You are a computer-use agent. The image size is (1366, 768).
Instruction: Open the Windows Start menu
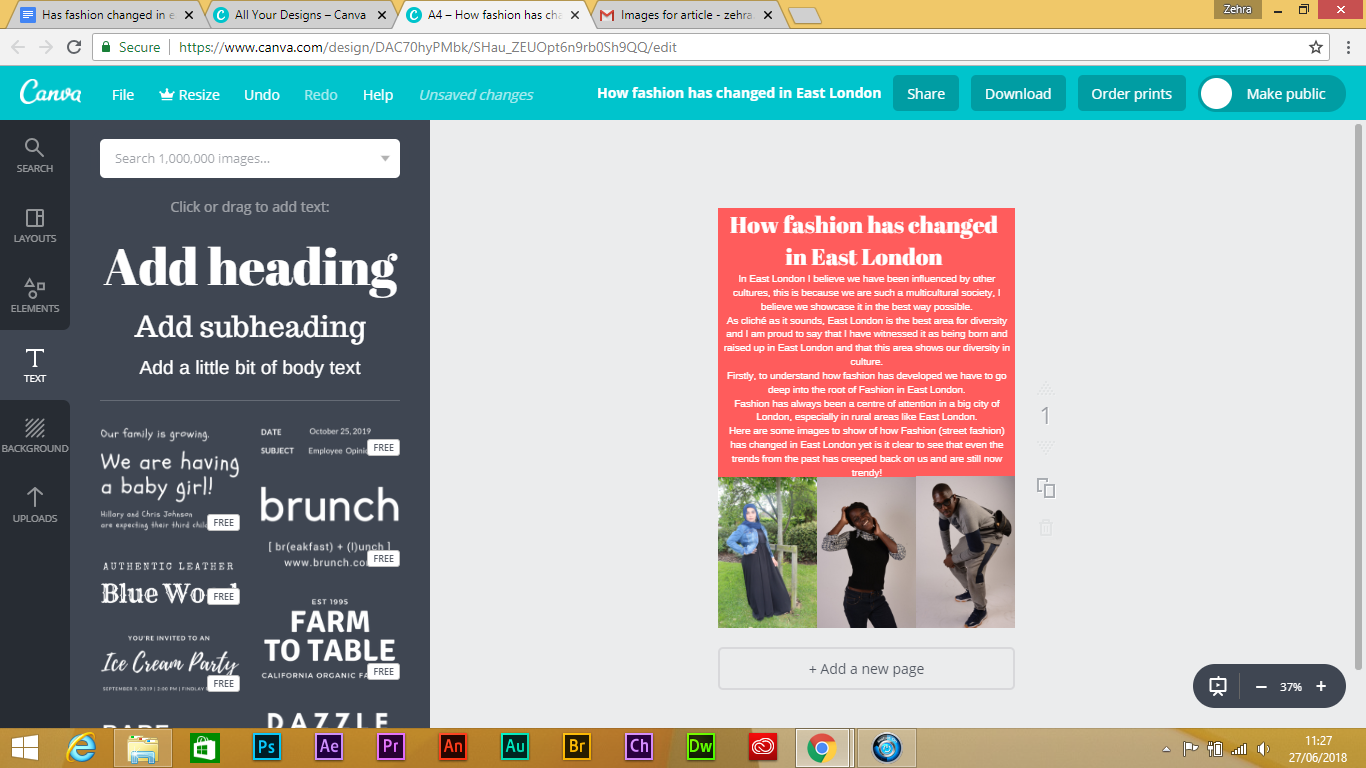[x=24, y=747]
